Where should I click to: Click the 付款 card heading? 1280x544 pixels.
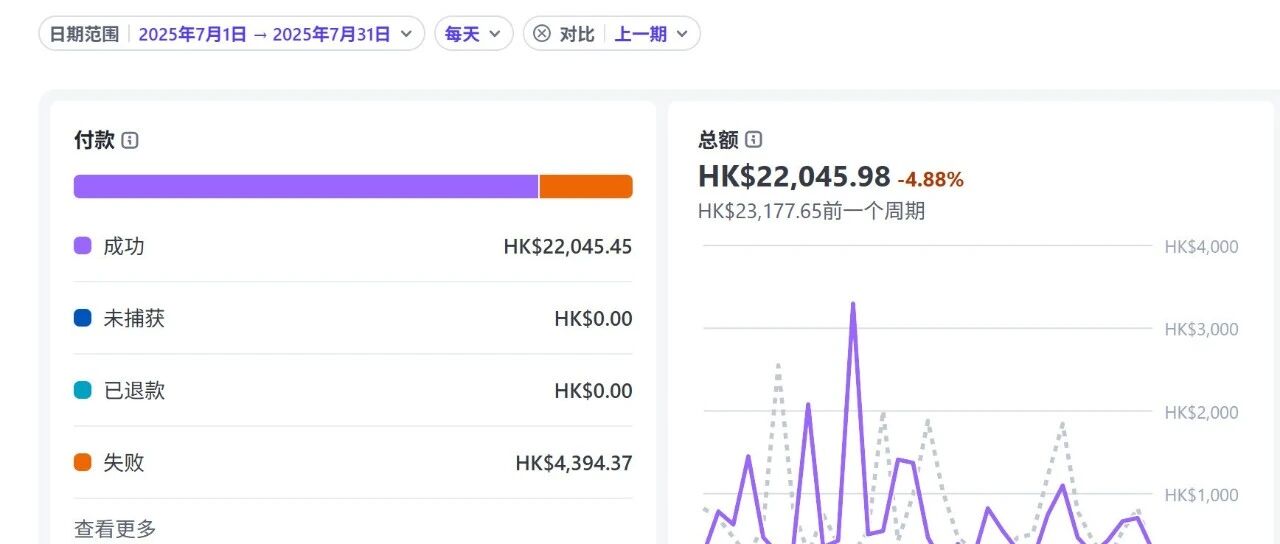pos(94,140)
